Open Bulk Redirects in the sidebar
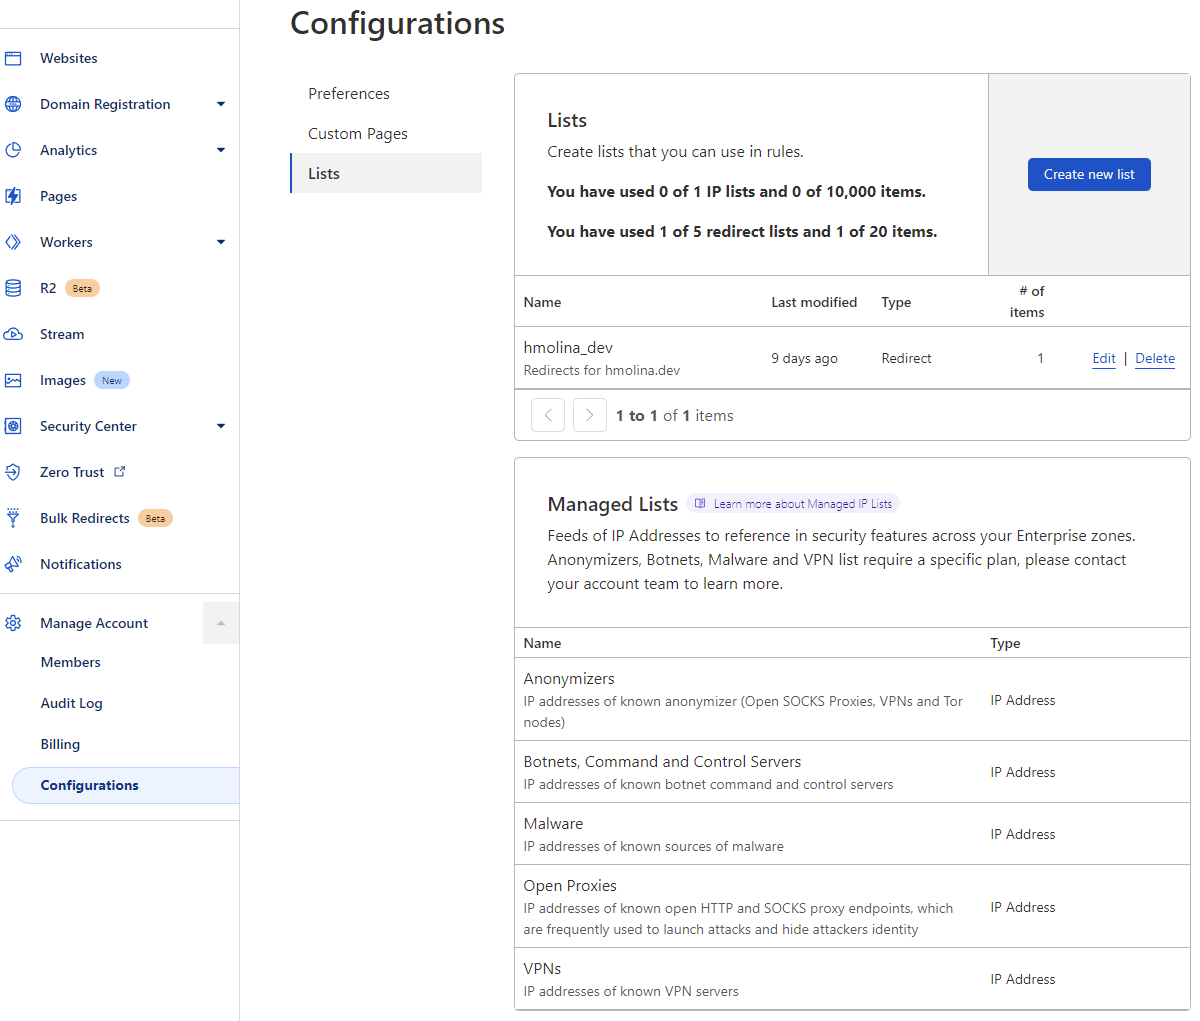The height and width of the screenshot is (1021, 1200). coord(85,518)
